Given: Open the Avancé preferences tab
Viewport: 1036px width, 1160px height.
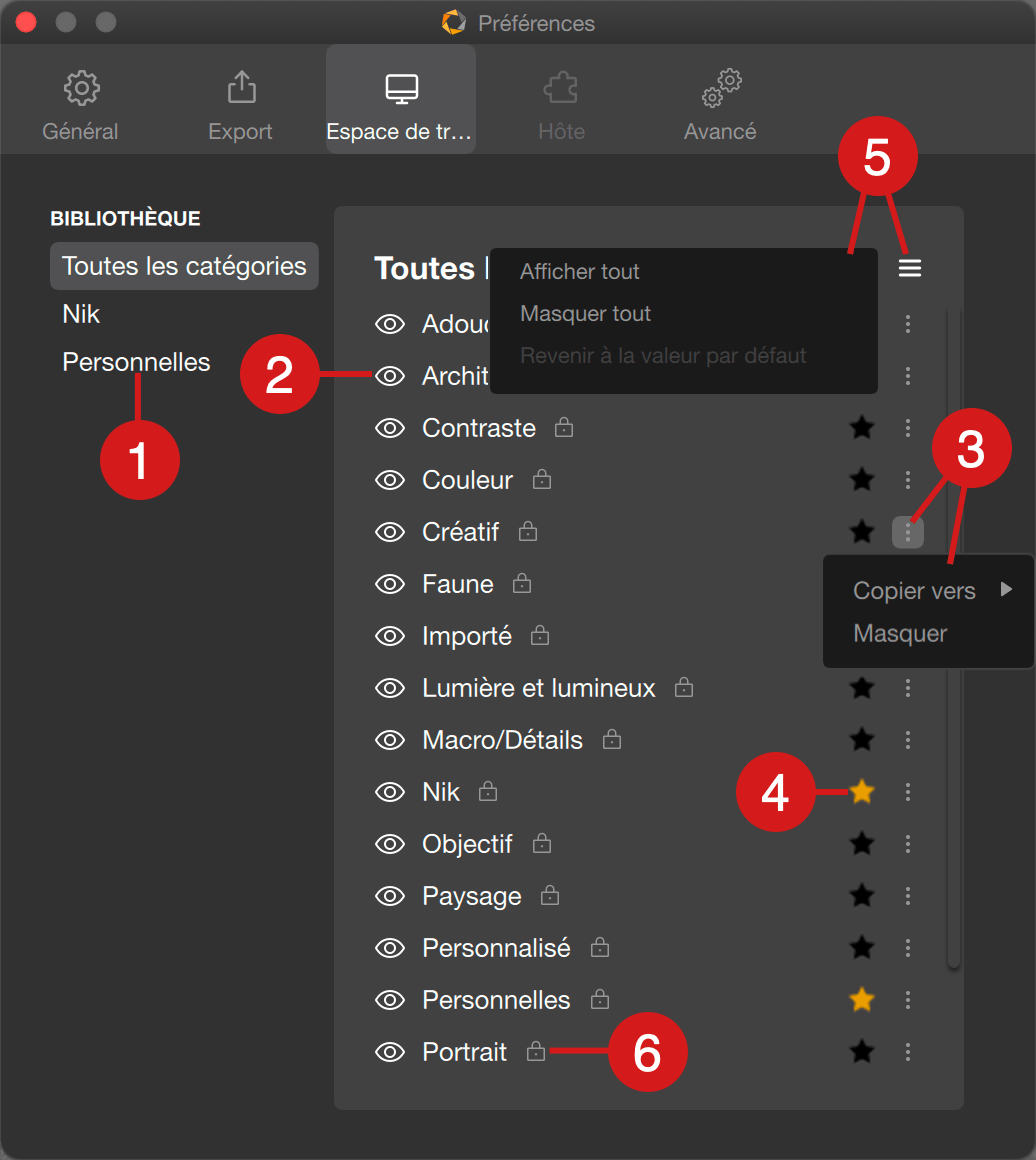Looking at the screenshot, I should (720, 105).
